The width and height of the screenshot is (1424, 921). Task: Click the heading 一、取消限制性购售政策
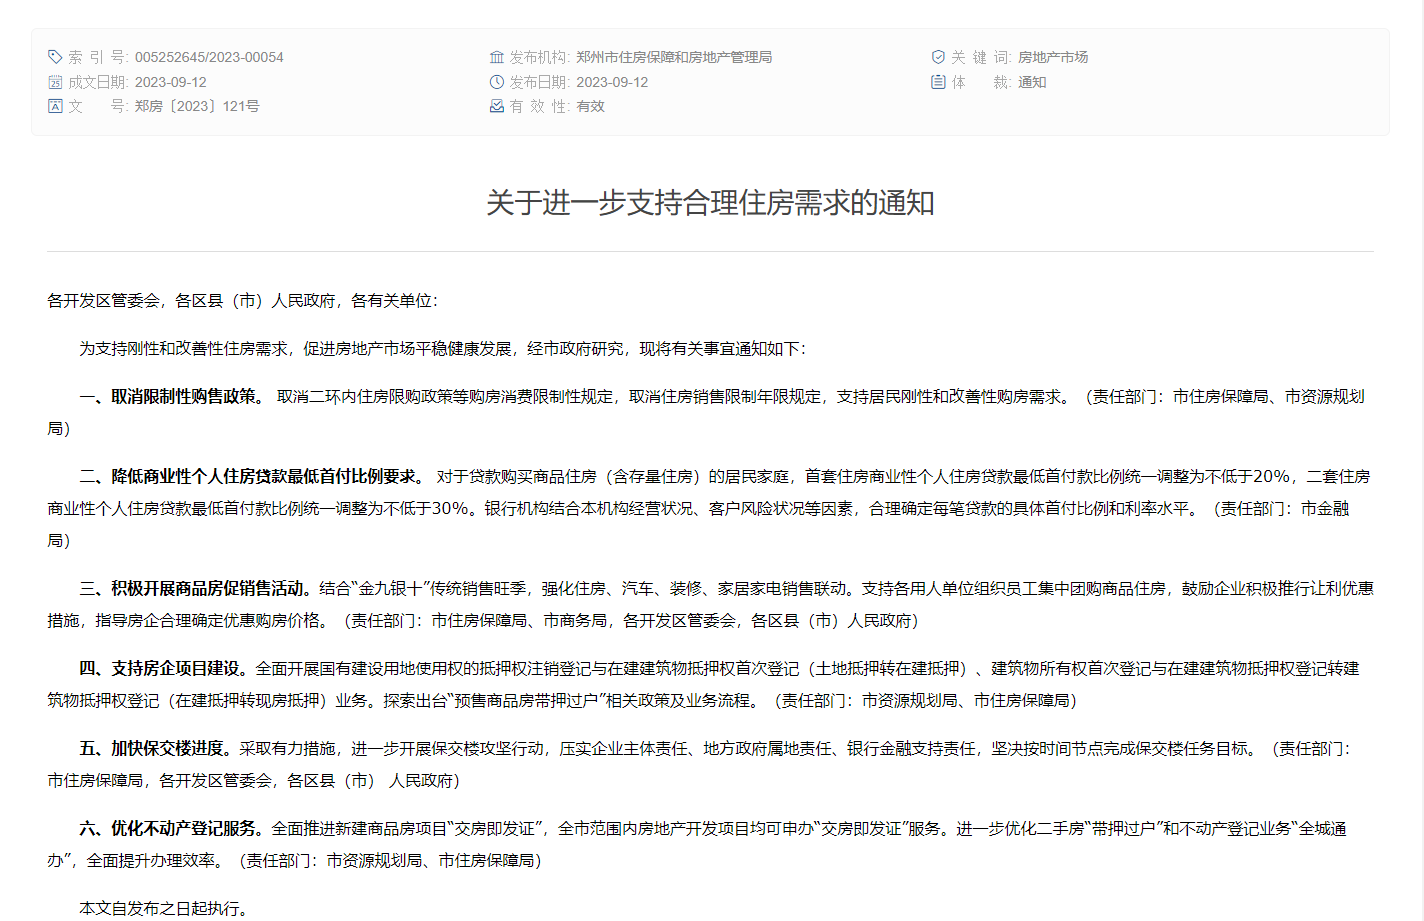coord(172,396)
